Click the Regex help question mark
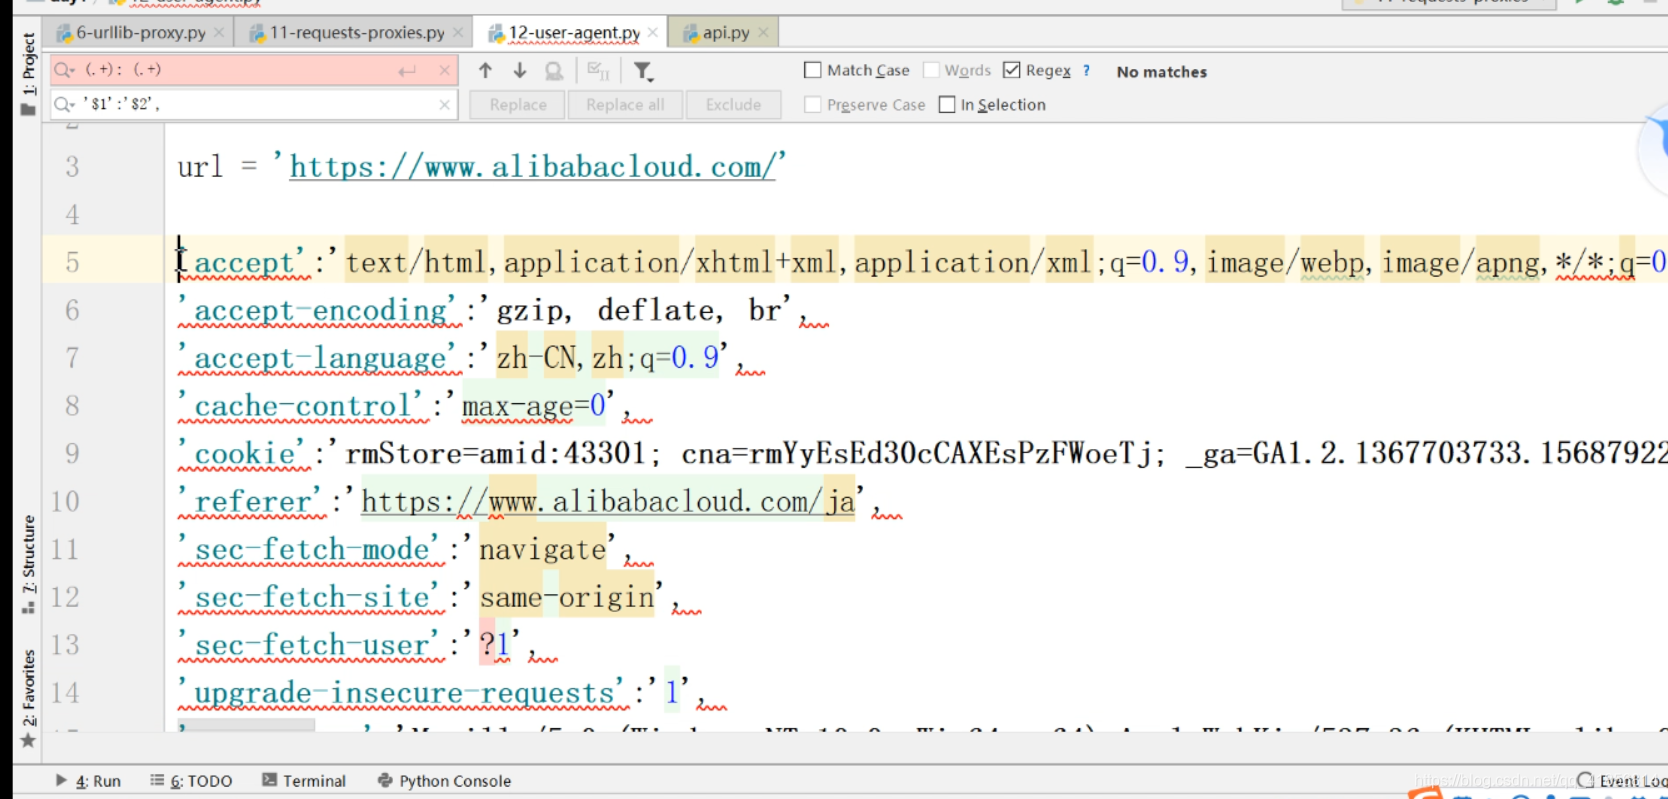Screen dimensions: 1668x799 [1086, 70]
